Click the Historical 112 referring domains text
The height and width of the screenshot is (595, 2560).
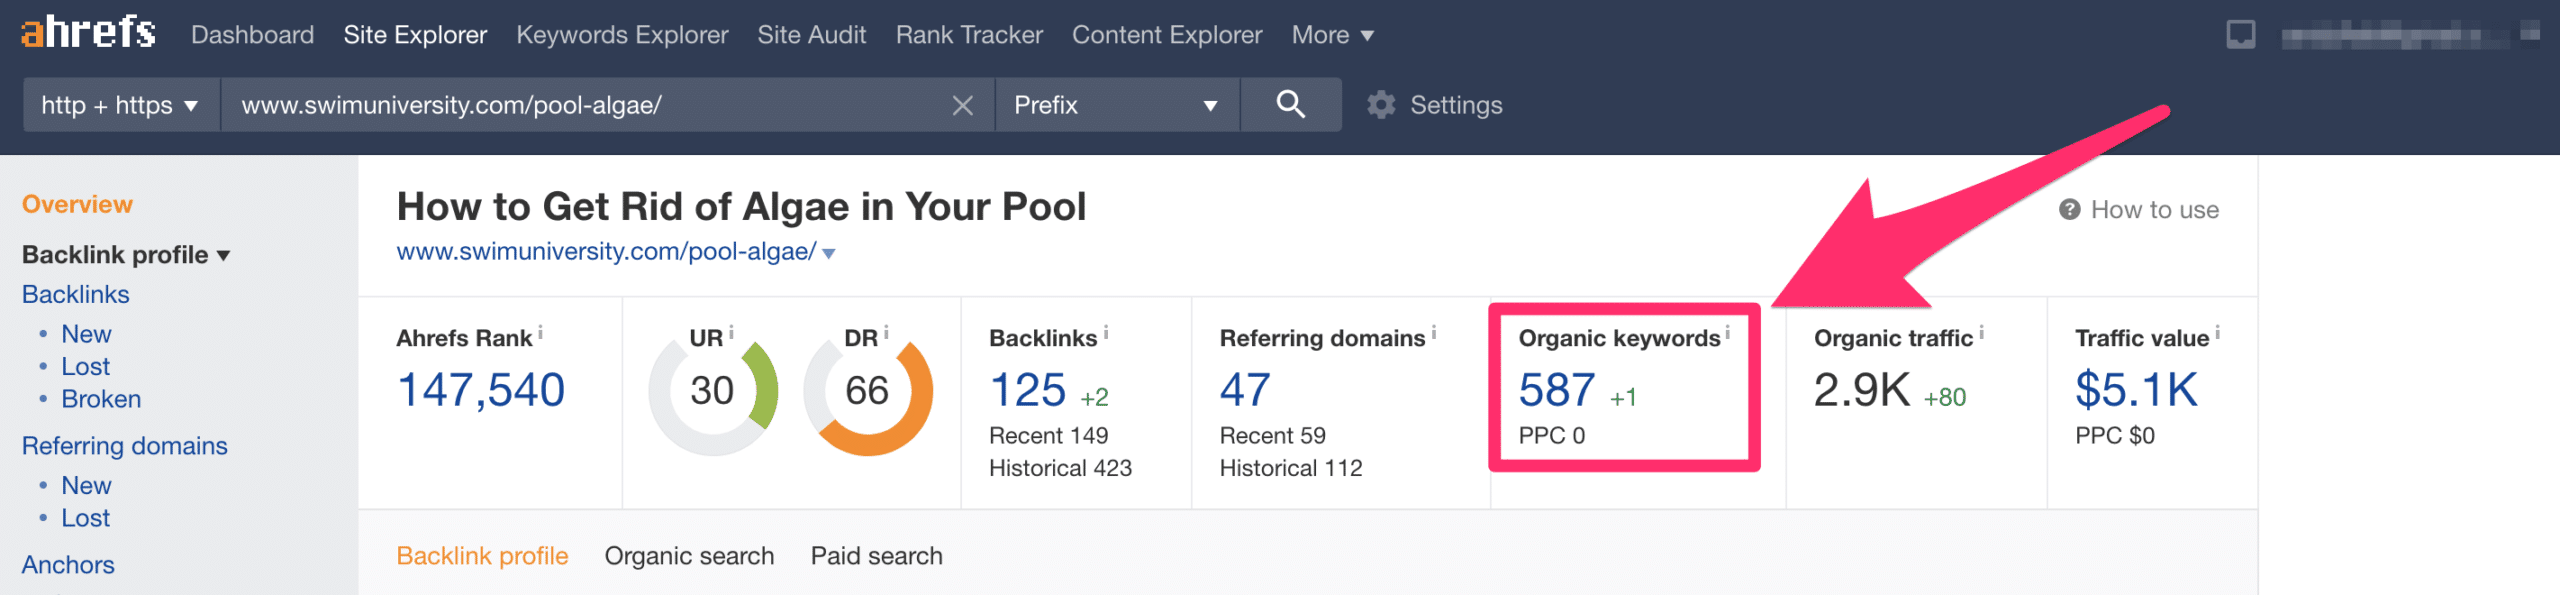pyautogui.click(x=1291, y=468)
